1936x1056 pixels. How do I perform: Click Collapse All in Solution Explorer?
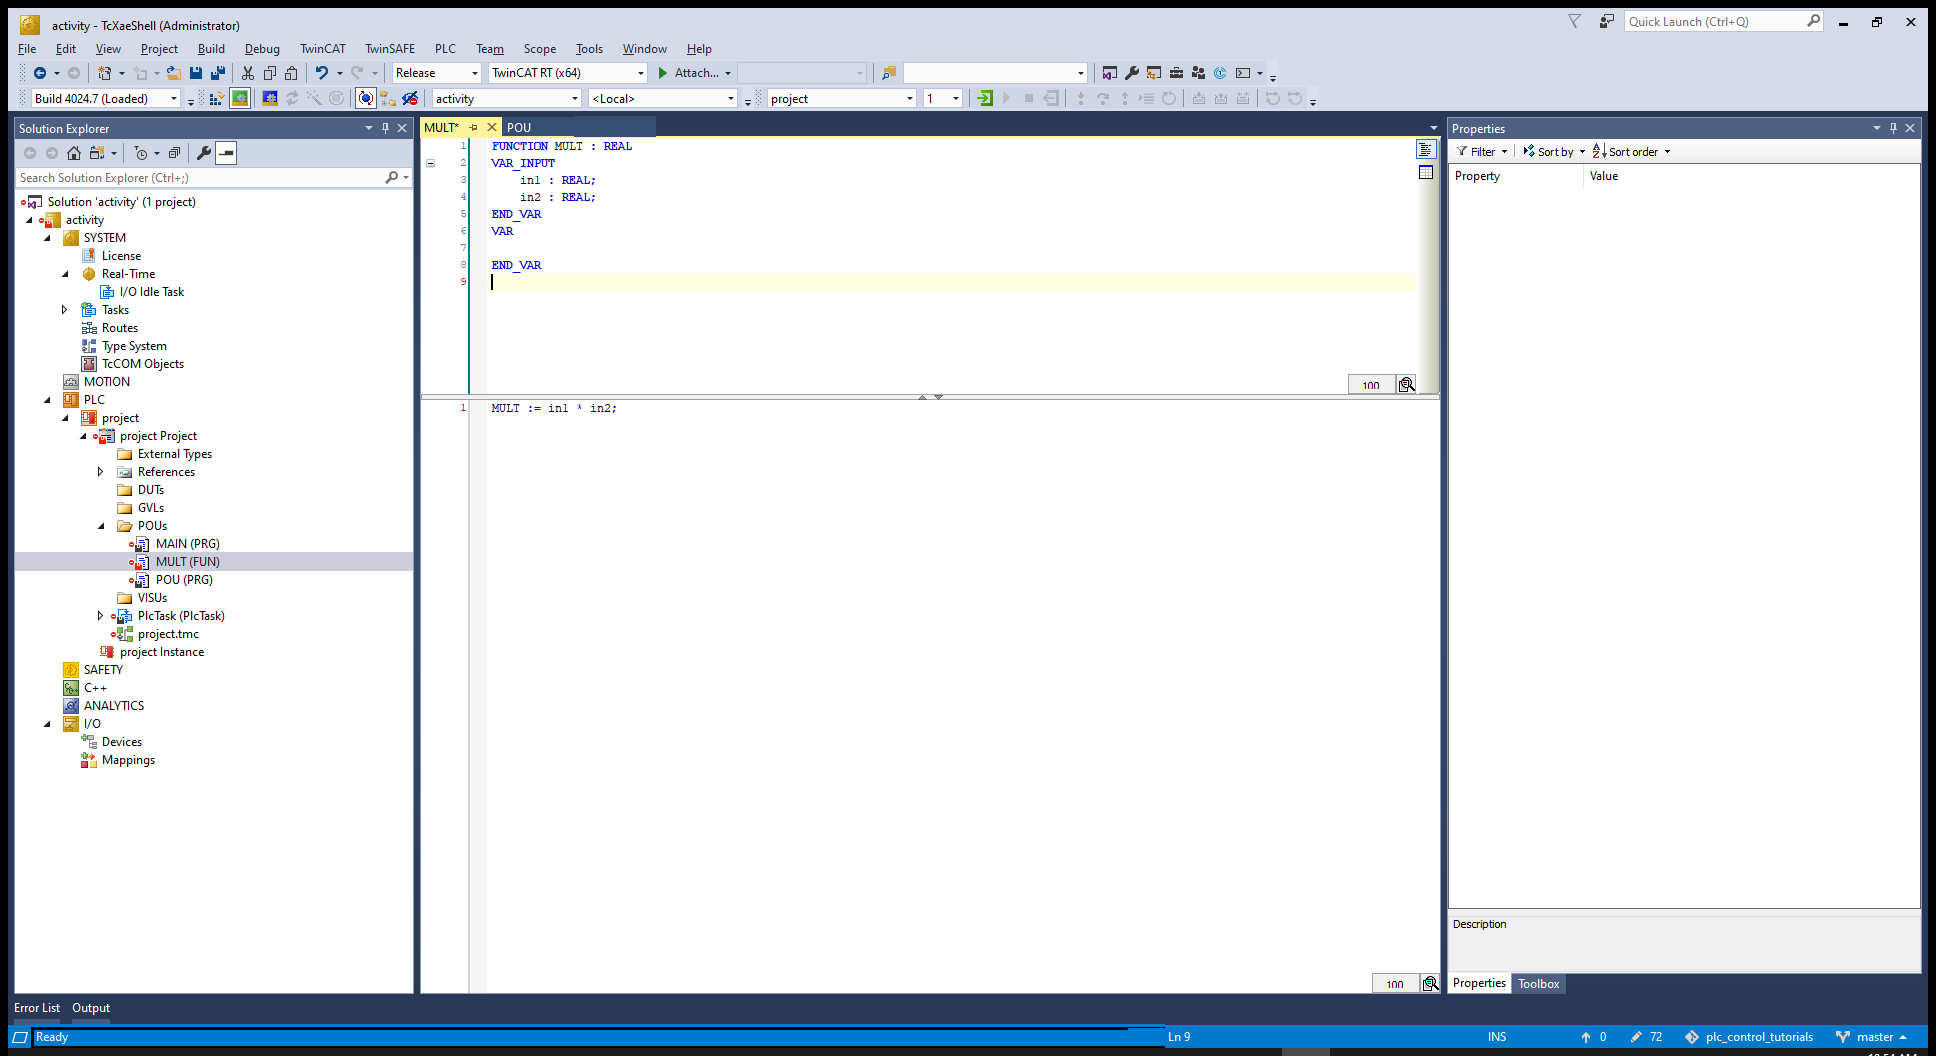point(174,153)
